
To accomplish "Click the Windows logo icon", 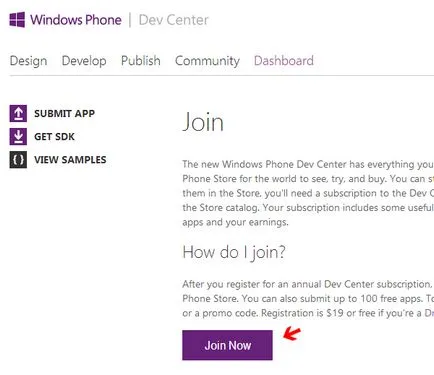I will (17, 20).
